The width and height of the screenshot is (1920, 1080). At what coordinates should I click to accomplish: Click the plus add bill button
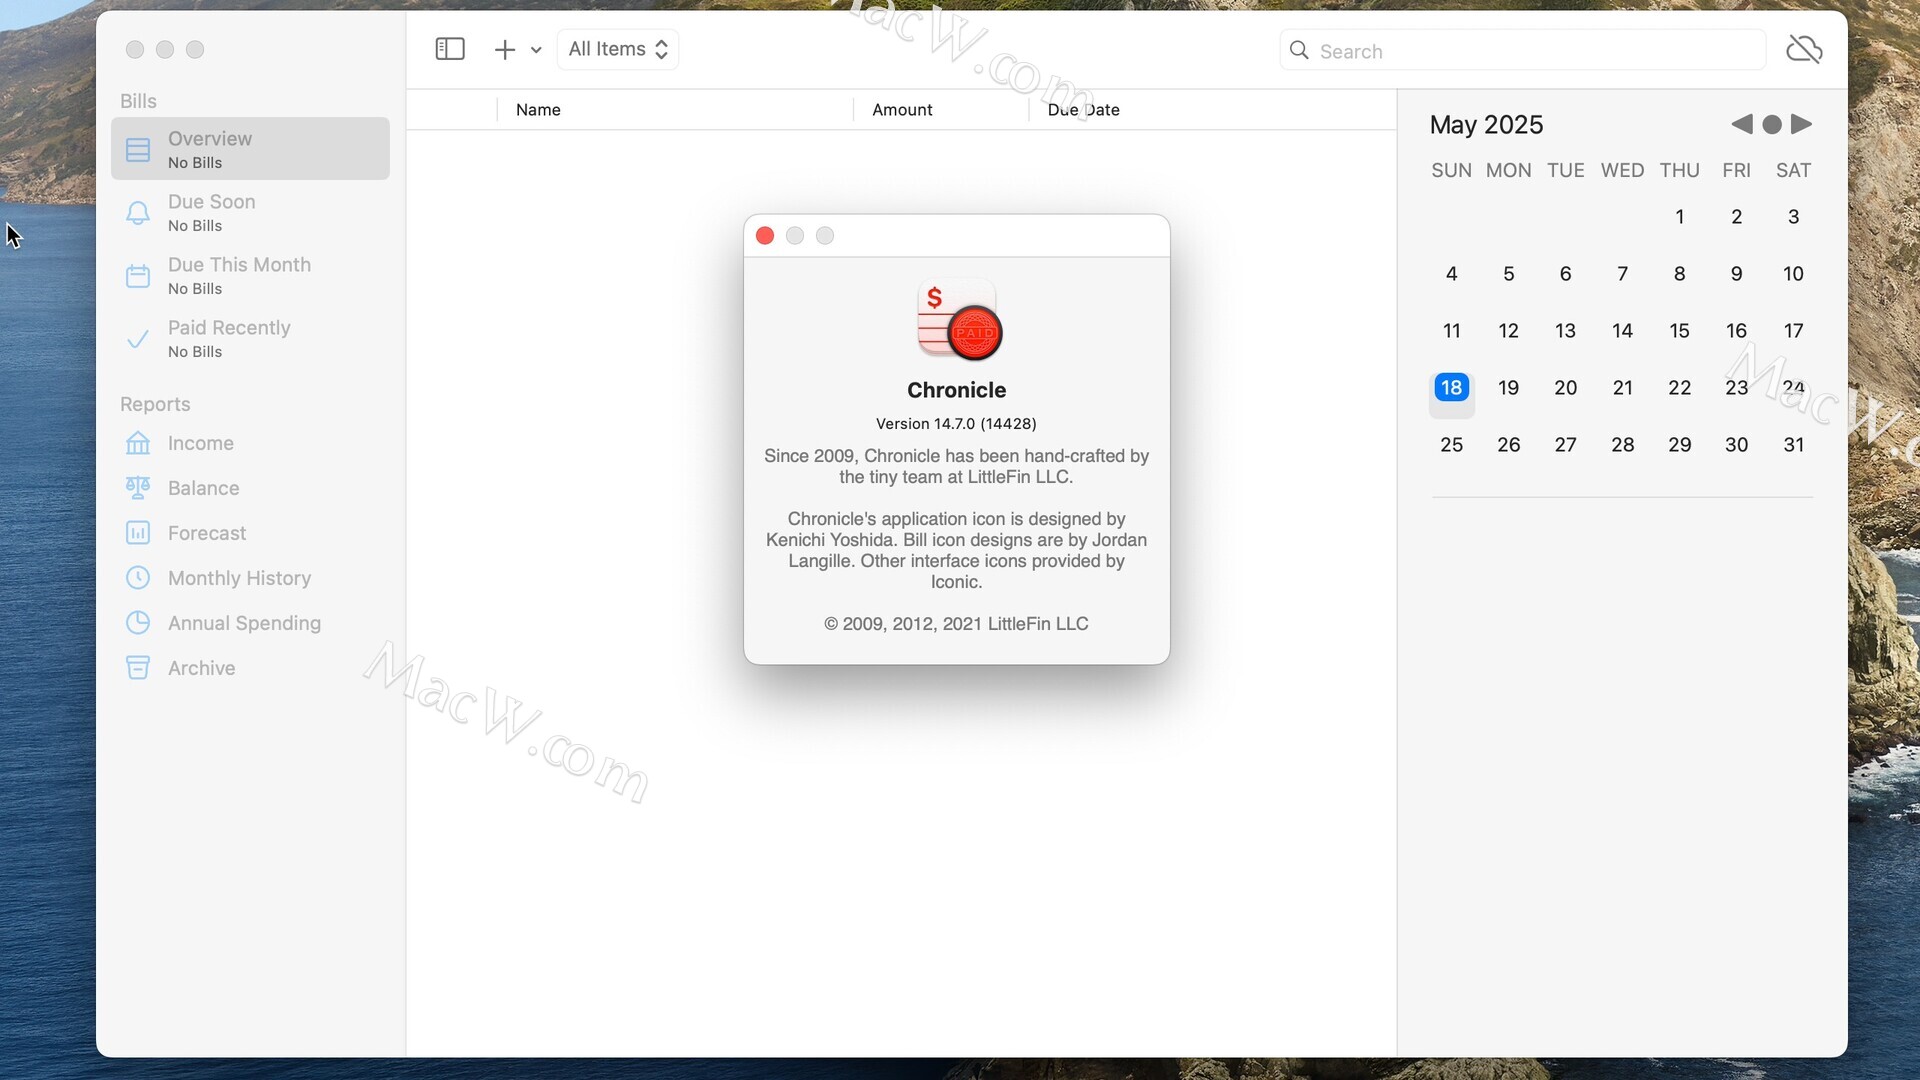505,49
